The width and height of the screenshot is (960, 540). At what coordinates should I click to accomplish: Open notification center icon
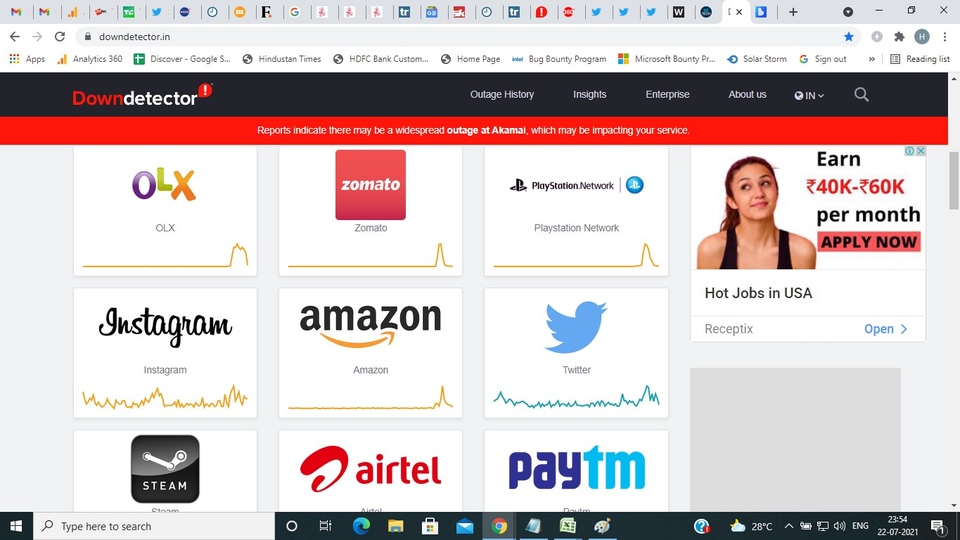click(x=939, y=526)
